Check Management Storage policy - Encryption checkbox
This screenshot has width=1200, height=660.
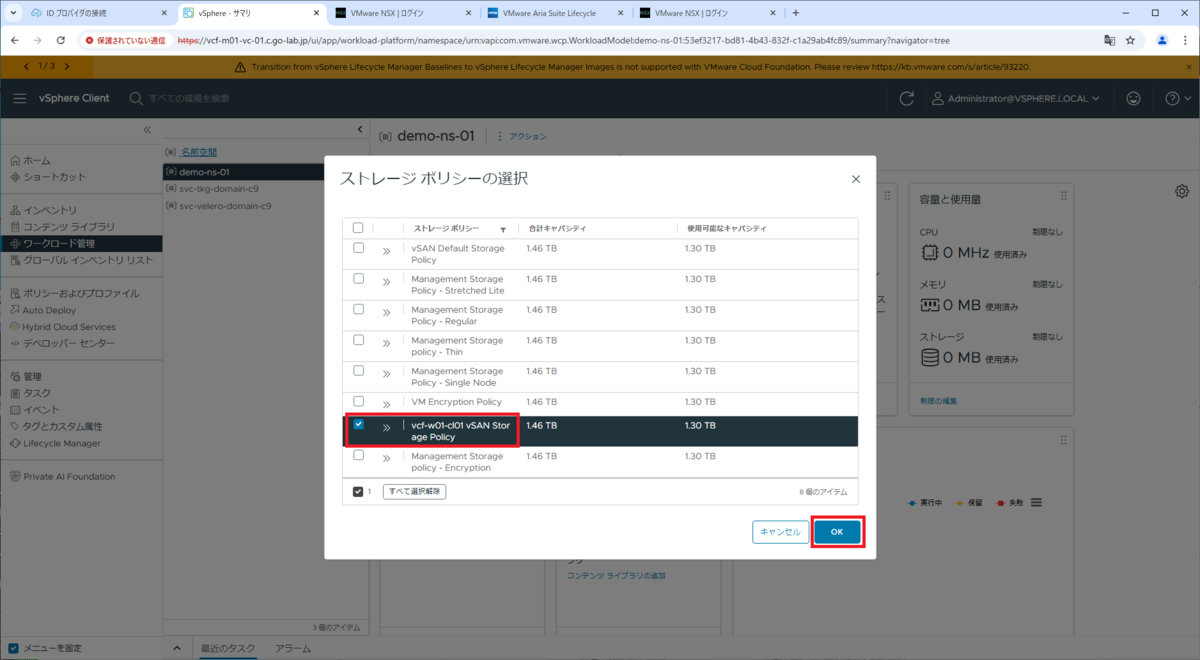[x=358, y=456]
